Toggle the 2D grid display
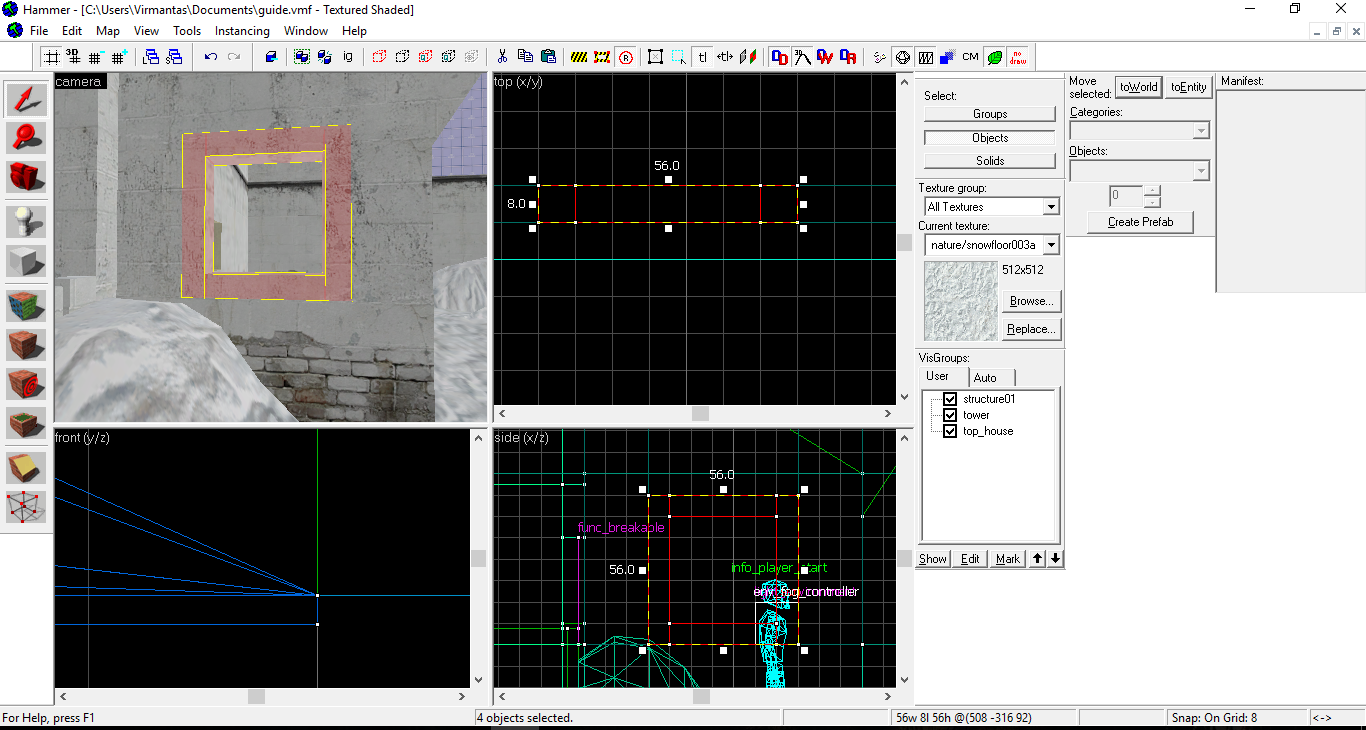The height and width of the screenshot is (730, 1366). click(x=51, y=57)
